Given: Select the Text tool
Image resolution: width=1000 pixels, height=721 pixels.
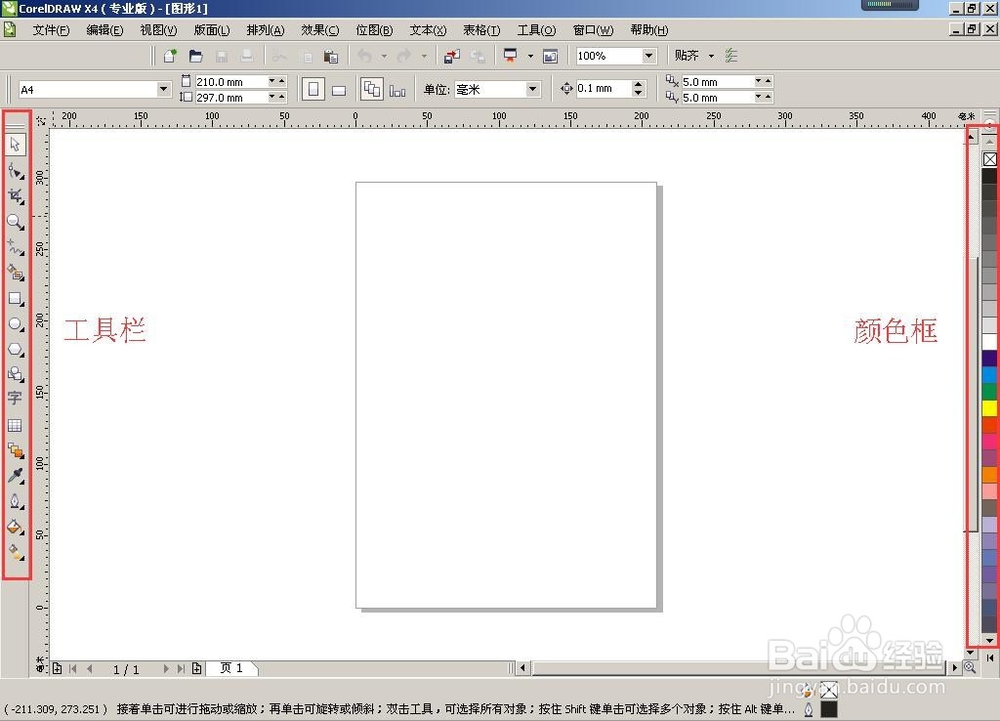Looking at the screenshot, I should 15,398.
